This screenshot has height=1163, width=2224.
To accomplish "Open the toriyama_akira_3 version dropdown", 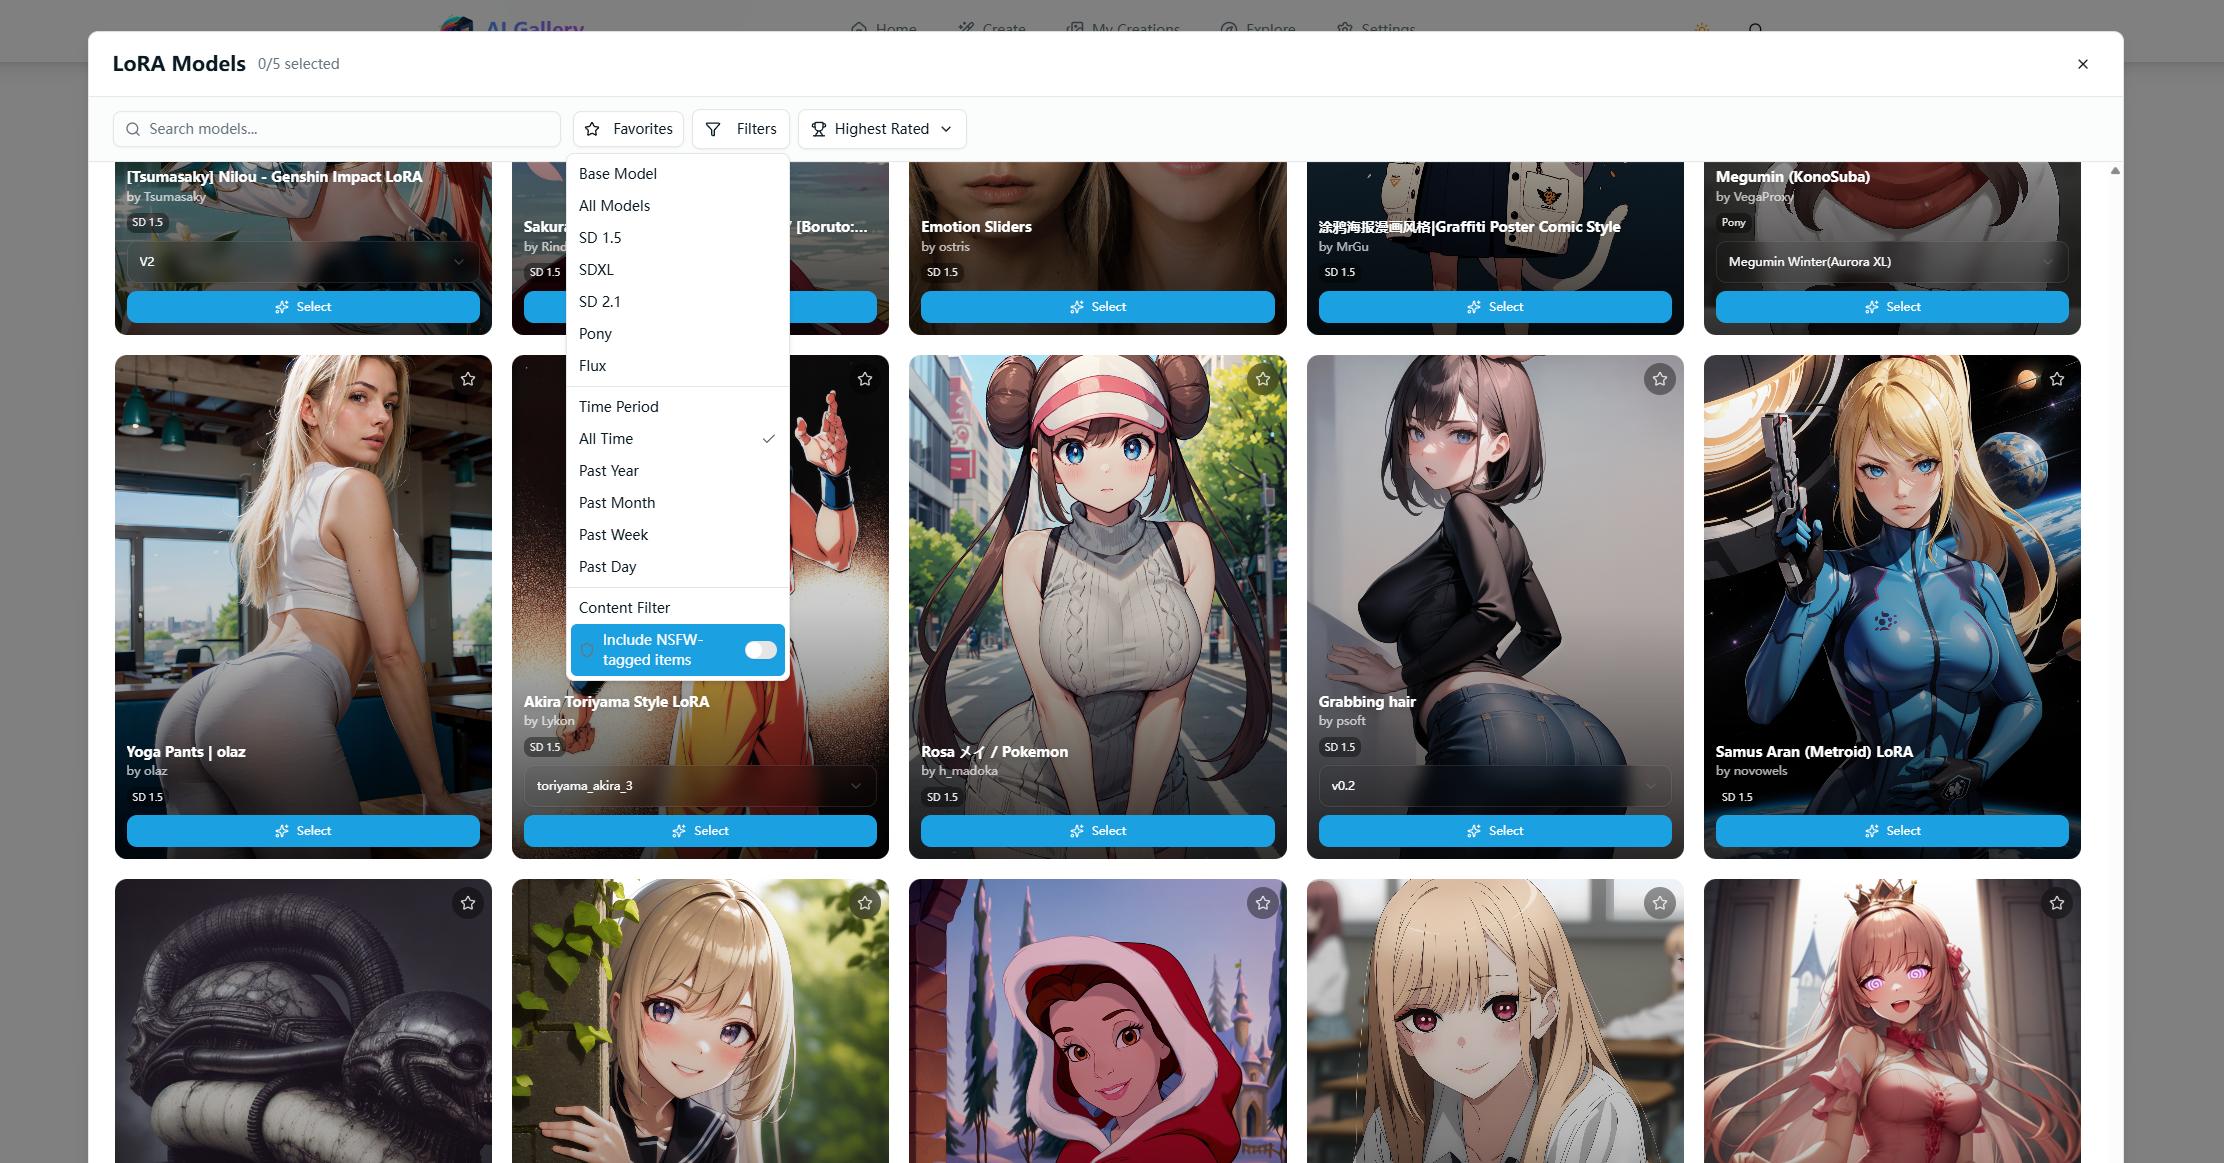I will [x=700, y=786].
